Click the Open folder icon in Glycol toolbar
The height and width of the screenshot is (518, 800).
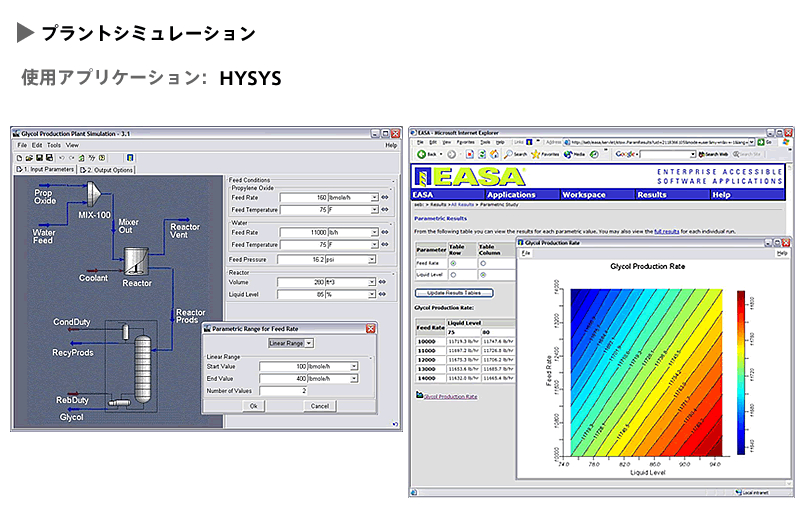coord(29,158)
